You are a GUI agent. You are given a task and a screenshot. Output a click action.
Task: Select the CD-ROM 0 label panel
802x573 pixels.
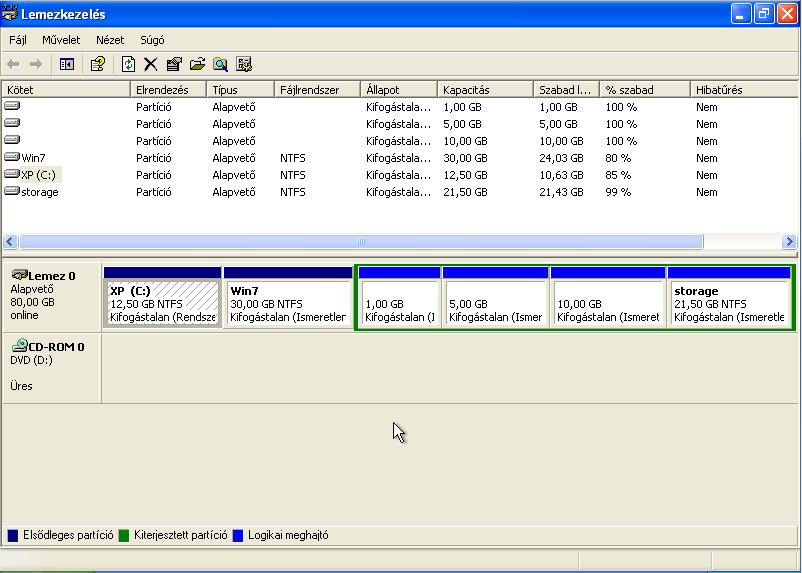point(51,367)
